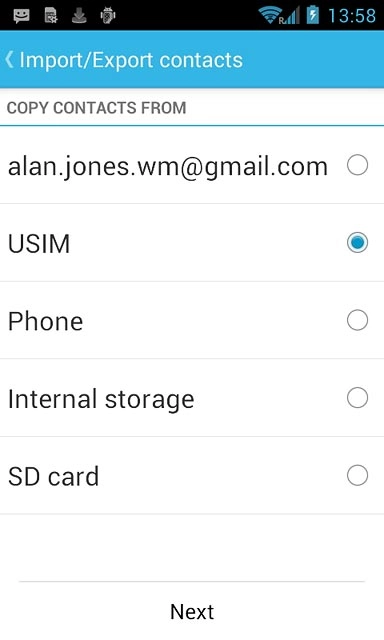
Task: Tap the back chevron beside Import/Export contacts
Action: coord(9,60)
